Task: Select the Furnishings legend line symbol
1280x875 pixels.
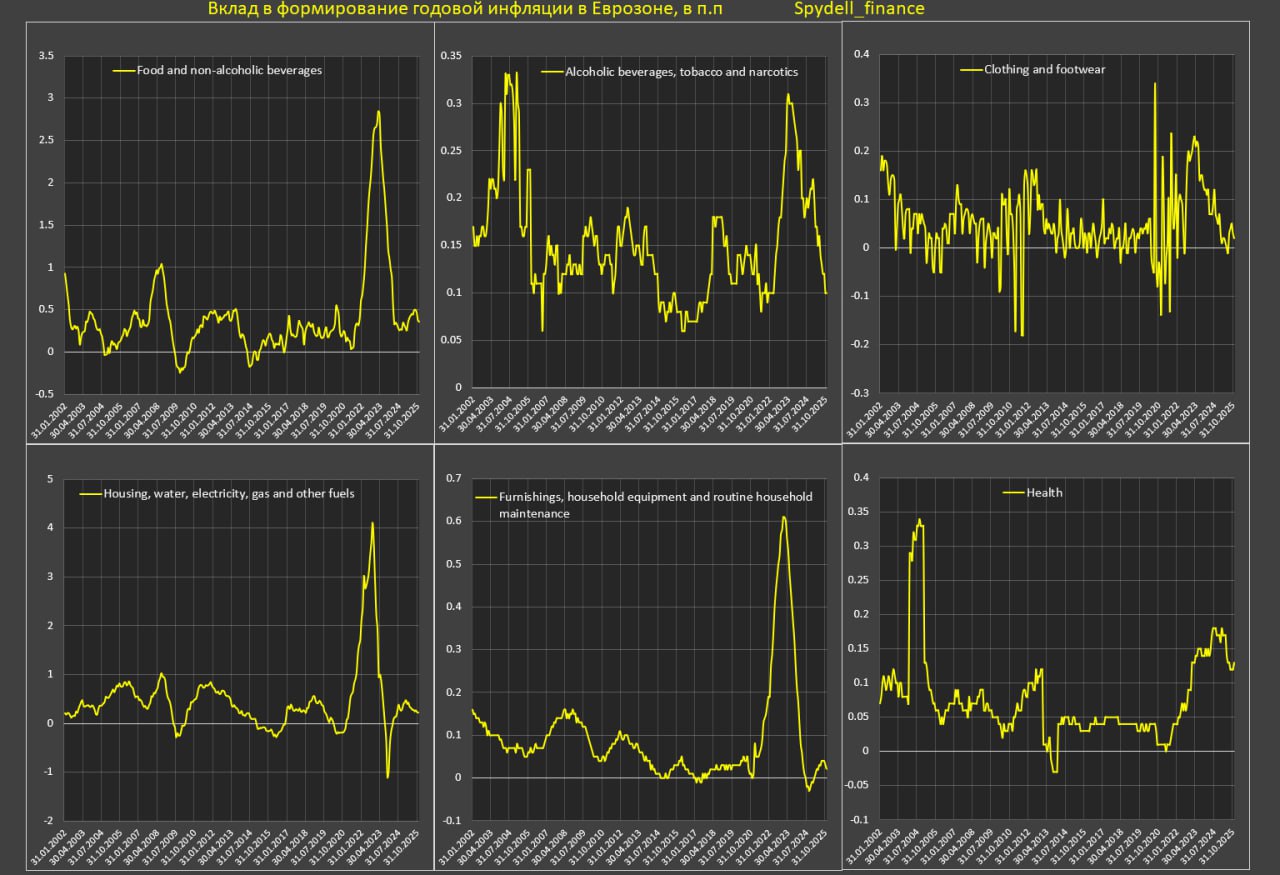Action: tap(485, 496)
